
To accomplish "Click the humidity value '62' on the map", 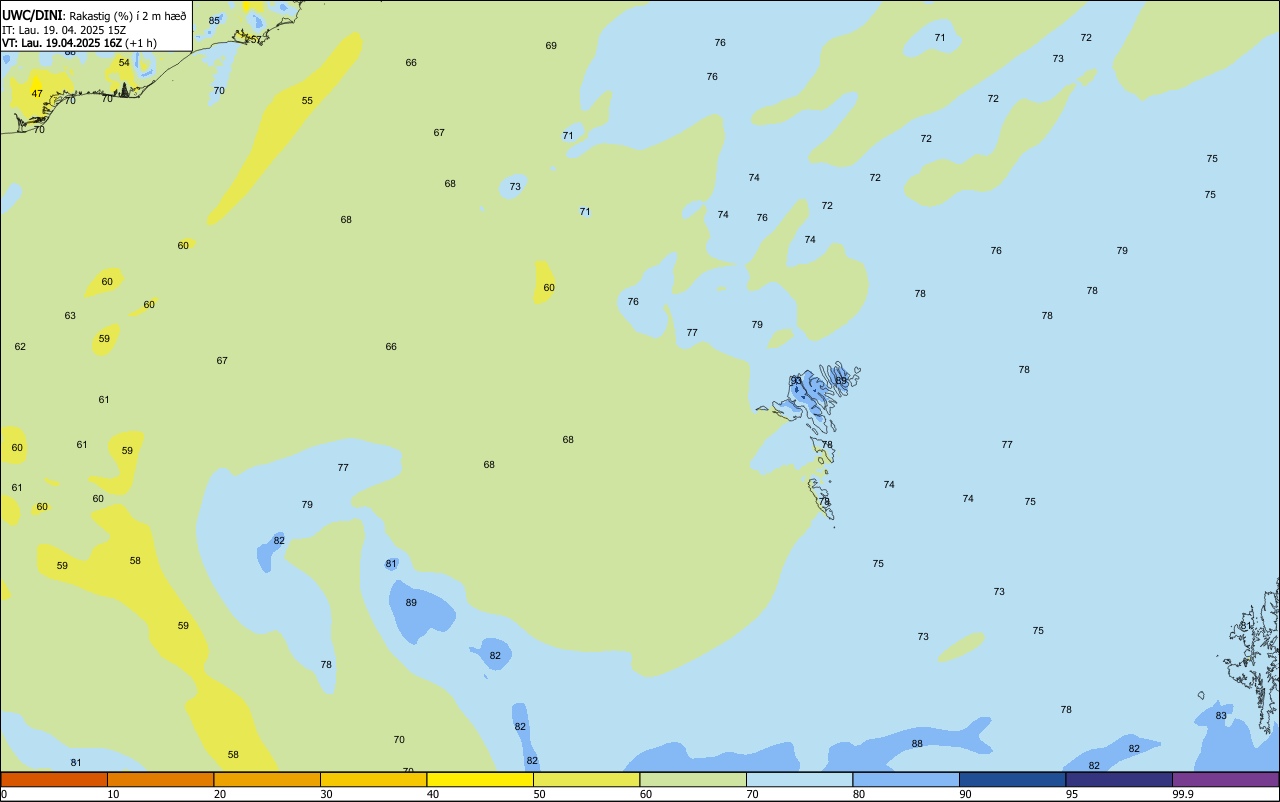I will (20, 346).
